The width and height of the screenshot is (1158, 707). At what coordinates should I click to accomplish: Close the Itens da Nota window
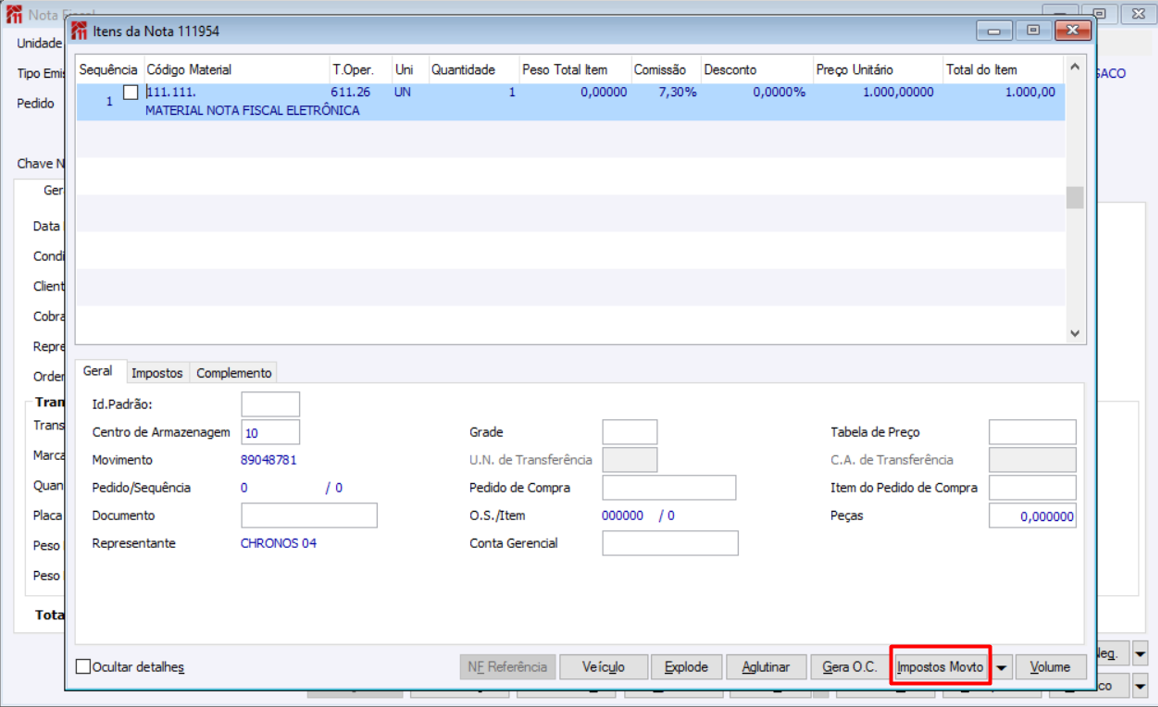(x=1072, y=30)
